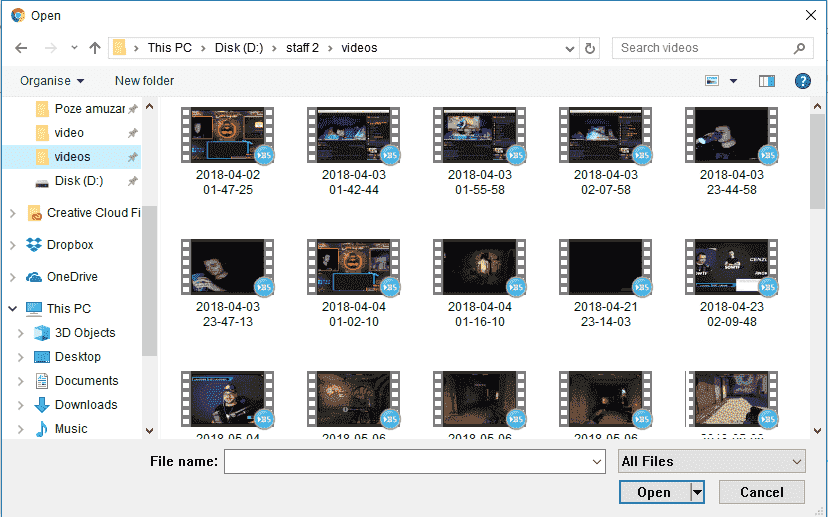Select video 2018-04-04 01-02-10
The height and width of the screenshot is (517, 828).
pyautogui.click(x=354, y=284)
